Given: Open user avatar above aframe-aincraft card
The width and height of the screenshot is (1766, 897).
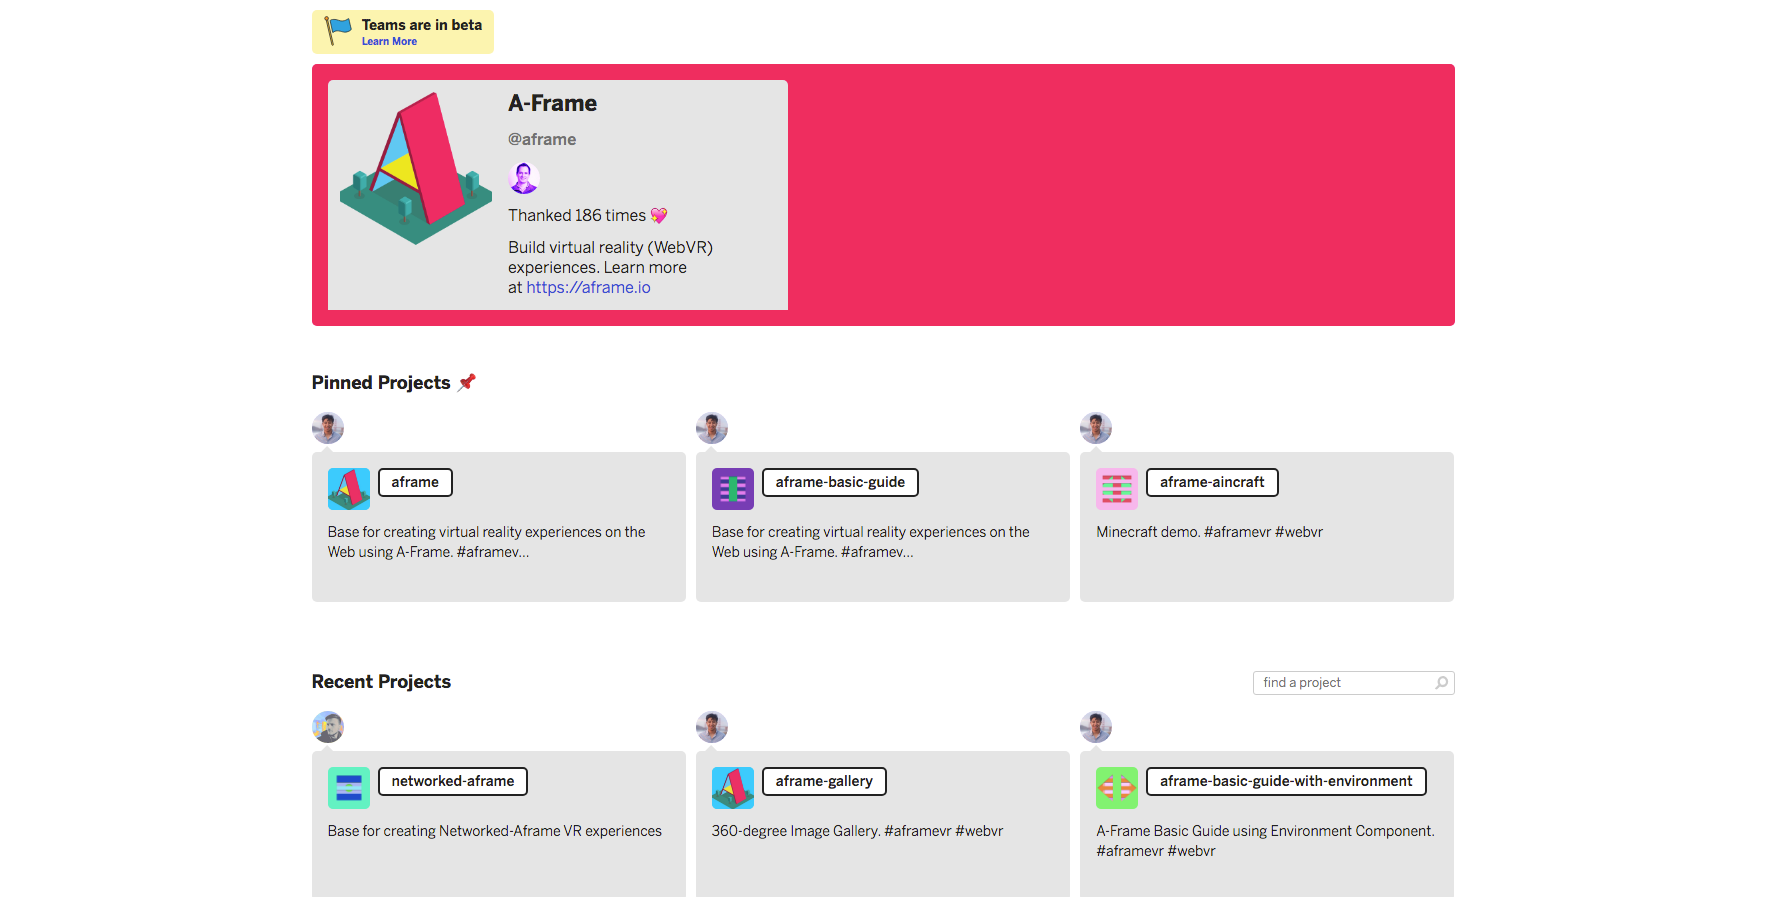Looking at the screenshot, I should (1096, 428).
